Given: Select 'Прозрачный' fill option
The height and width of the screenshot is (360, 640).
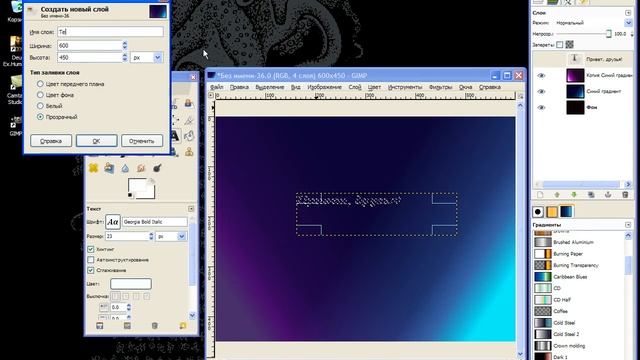Looking at the screenshot, I should point(40,117).
